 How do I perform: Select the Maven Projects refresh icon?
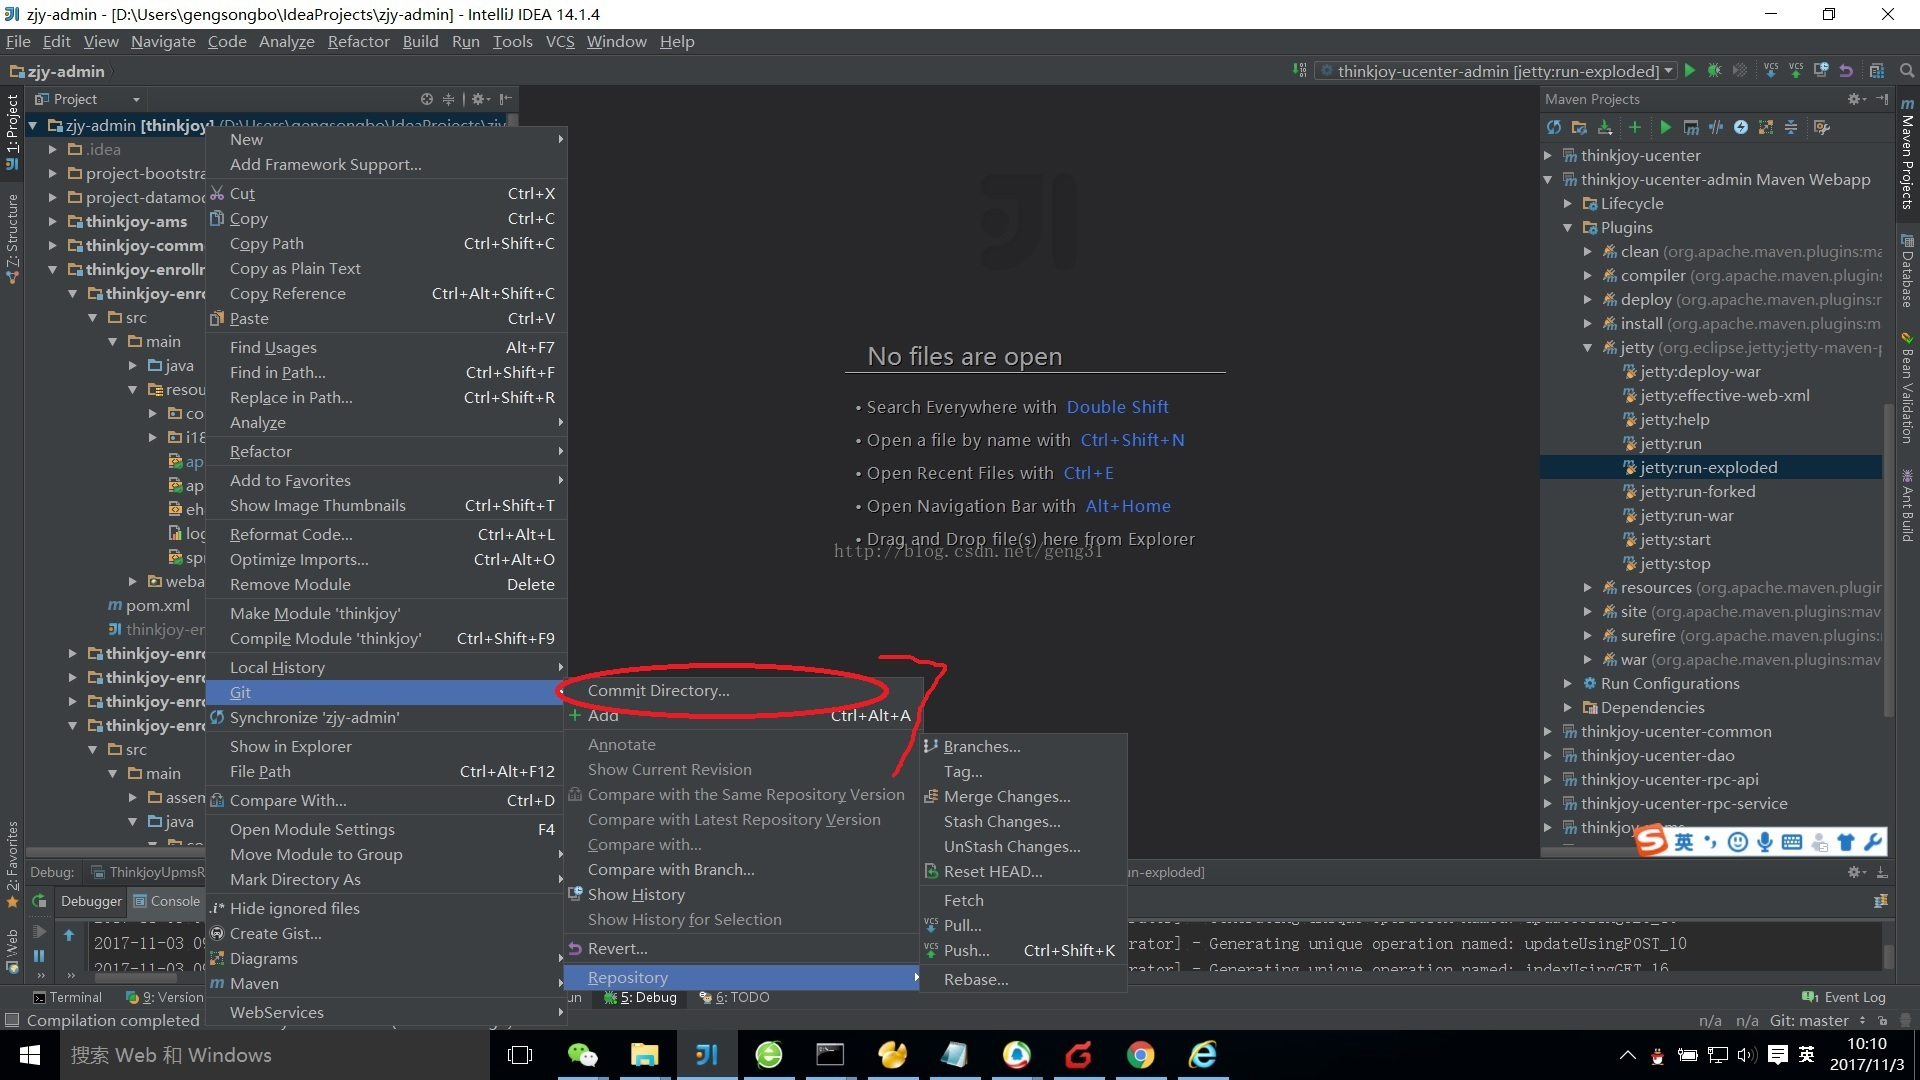tap(1556, 127)
